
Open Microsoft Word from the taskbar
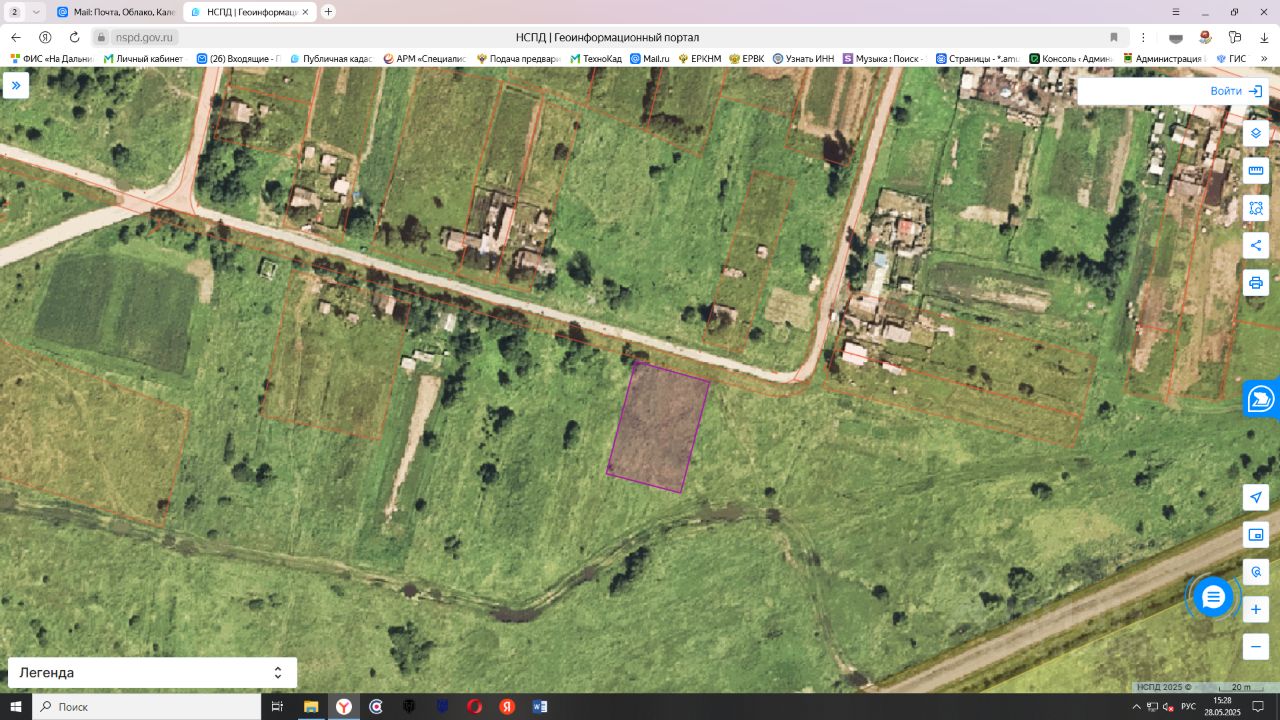[540, 707]
